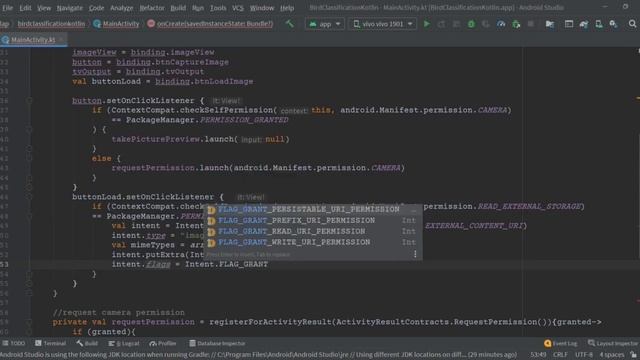Open the File menu

(7, 8)
